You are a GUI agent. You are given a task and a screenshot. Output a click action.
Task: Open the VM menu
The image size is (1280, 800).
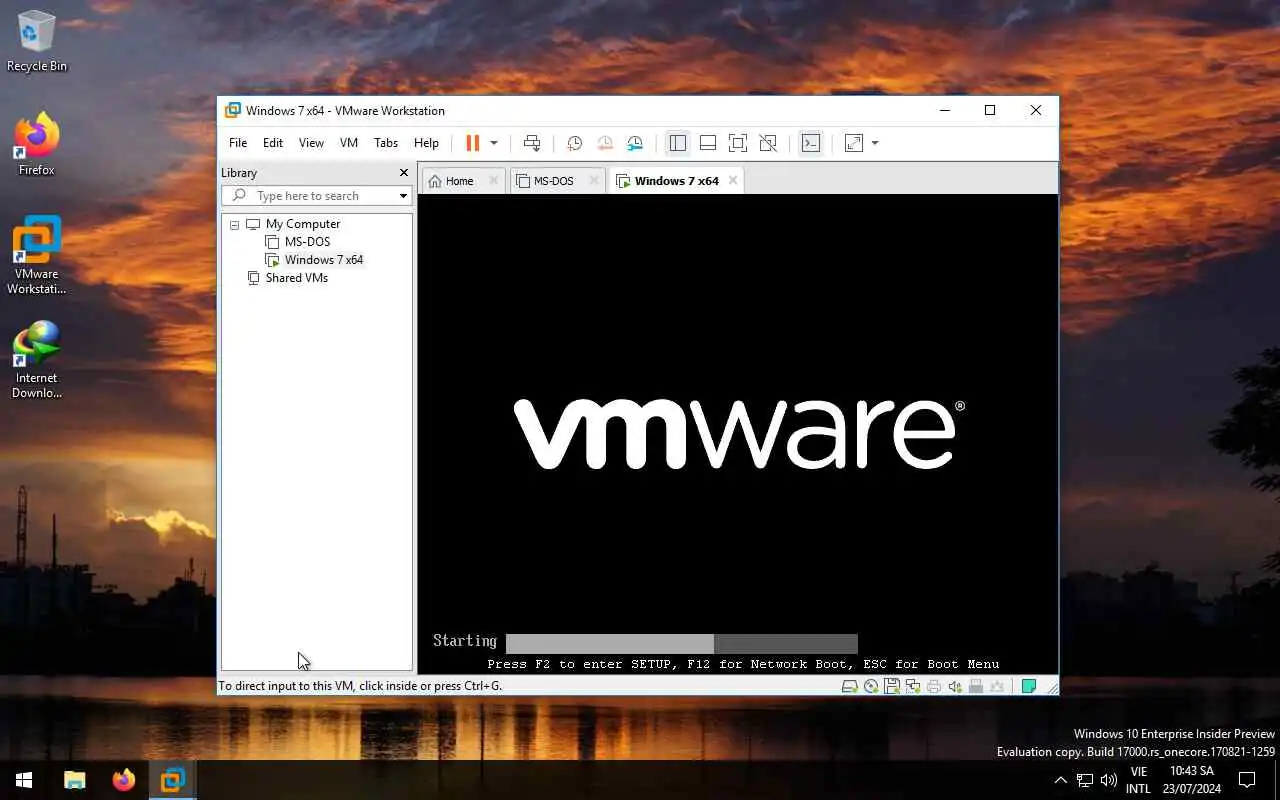tap(349, 143)
